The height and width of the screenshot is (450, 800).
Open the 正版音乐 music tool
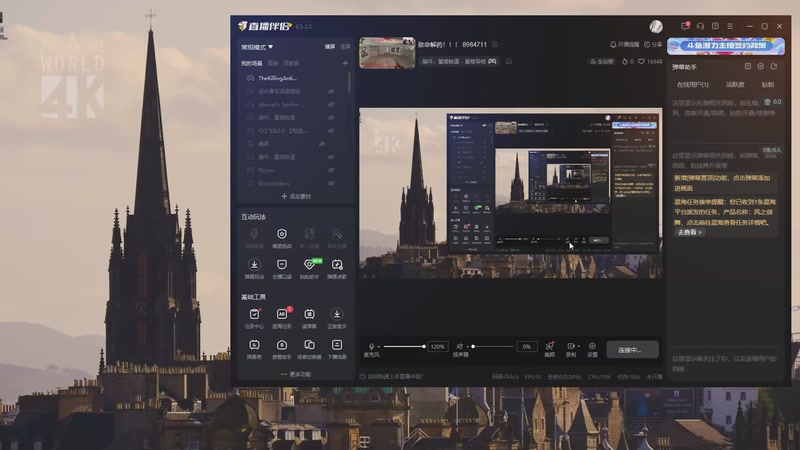337,318
